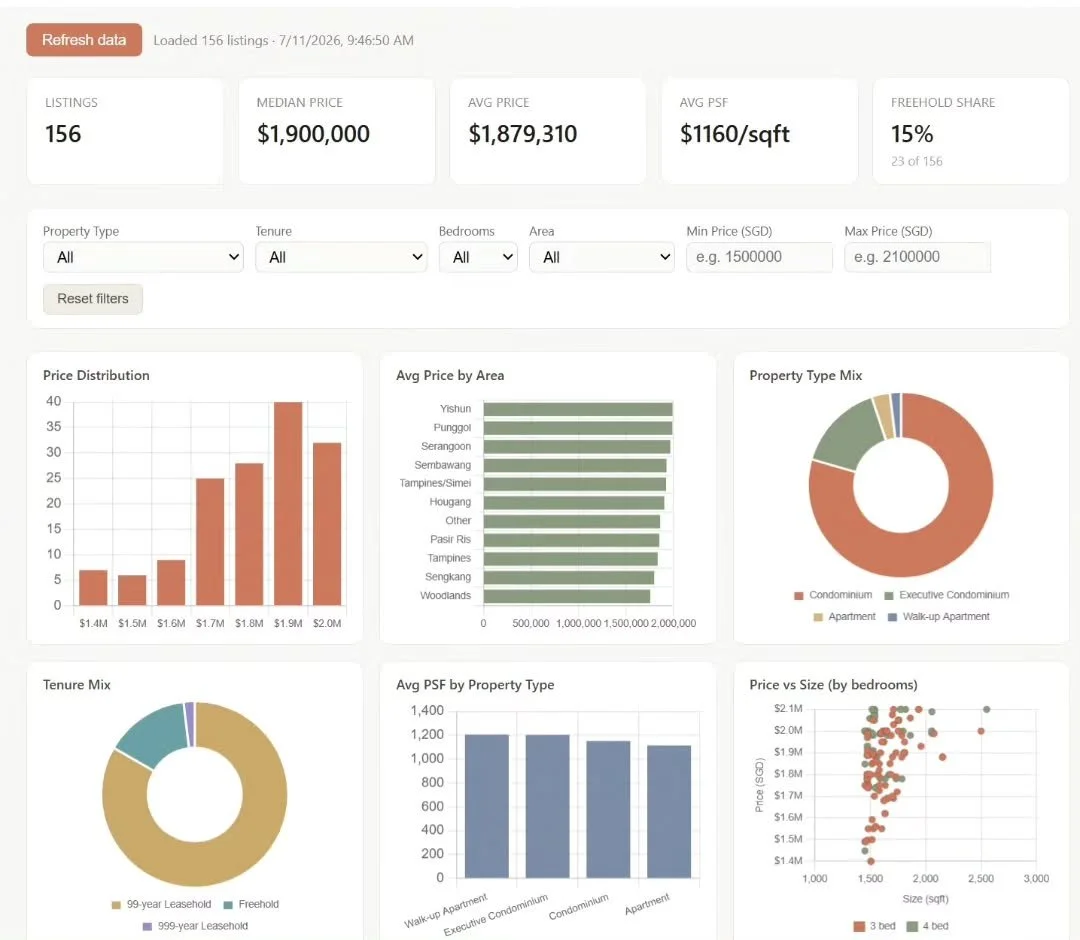
Task: Open the Property Type dropdown
Action: [x=143, y=257]
